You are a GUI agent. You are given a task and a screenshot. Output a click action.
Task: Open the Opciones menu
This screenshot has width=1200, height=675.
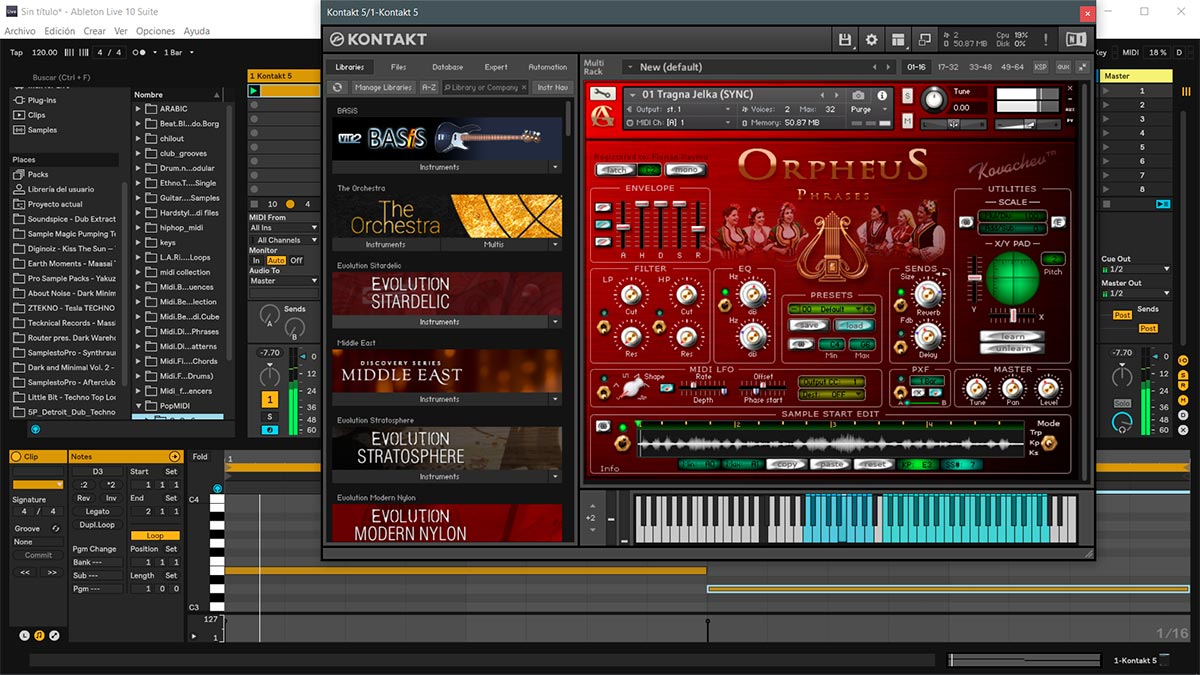click(155, 31)
